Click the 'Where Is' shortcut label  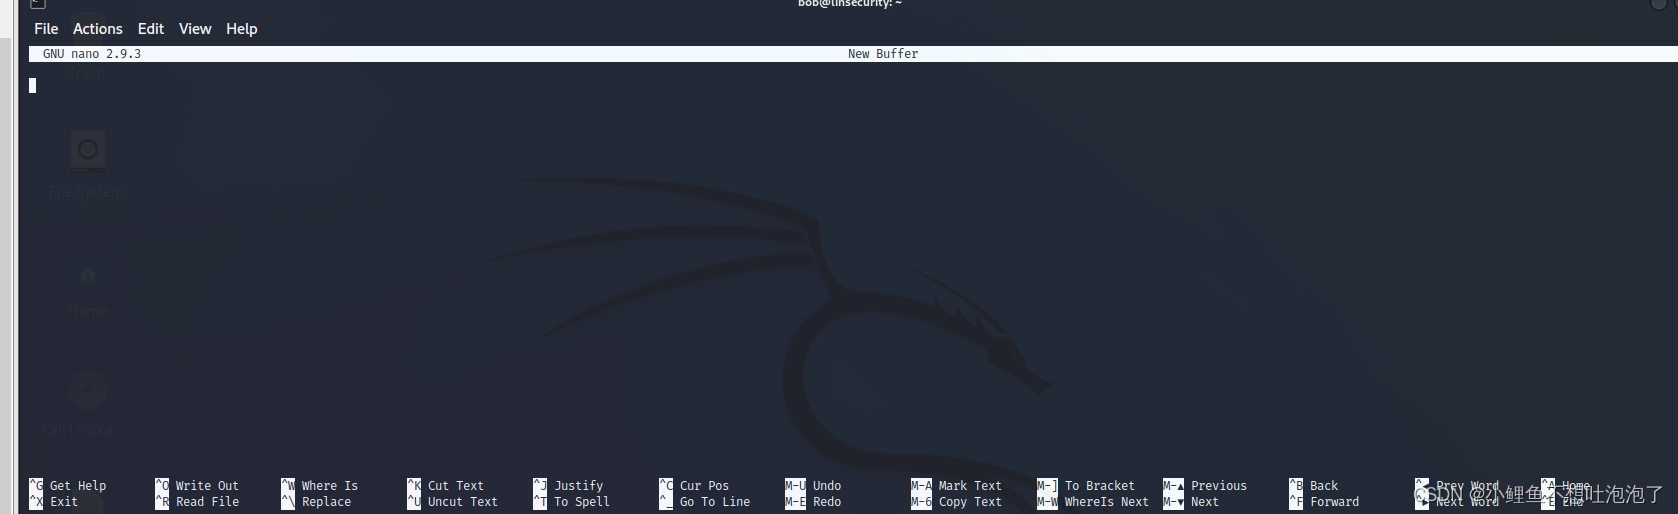[330, 486]
